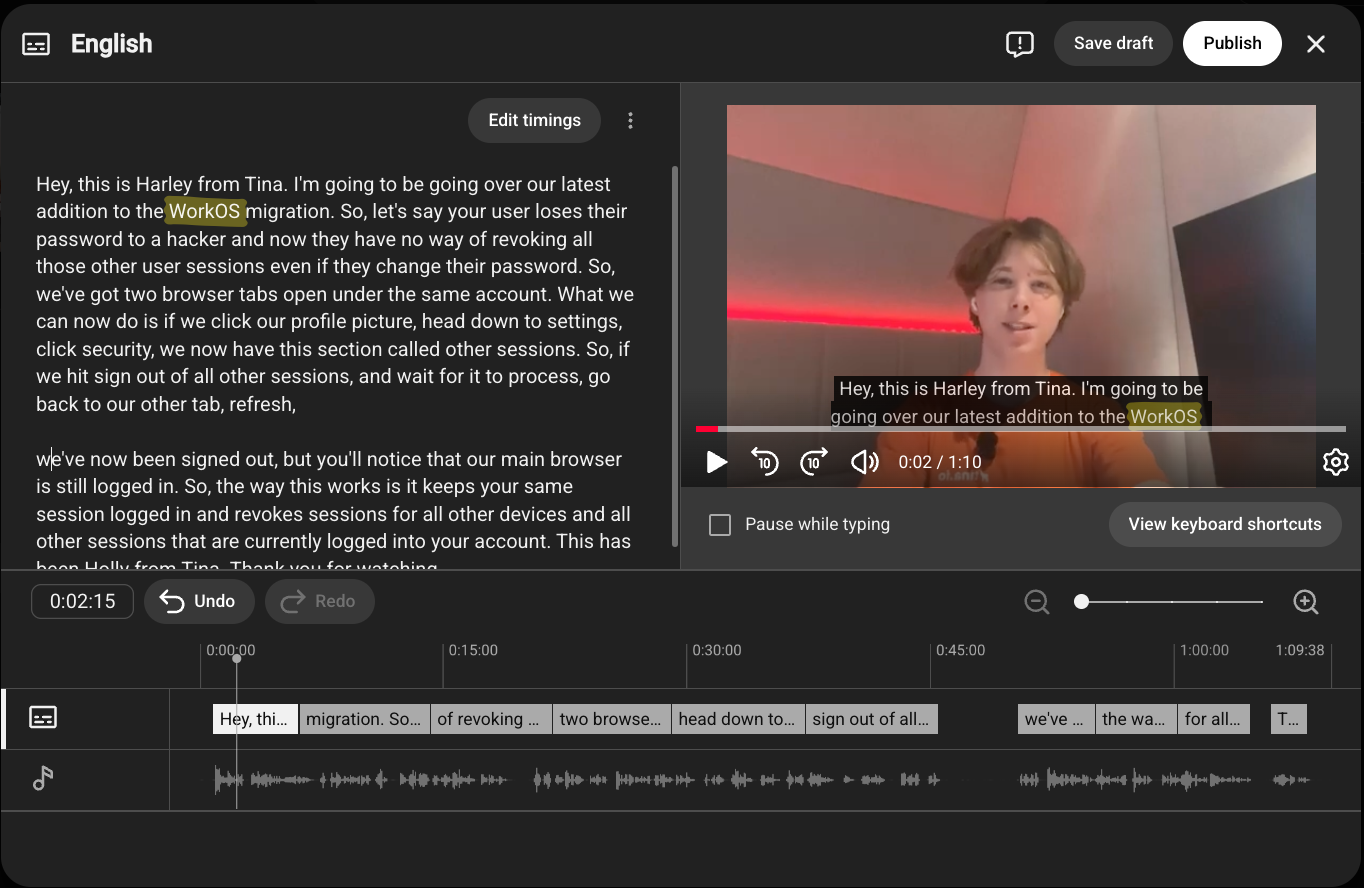Zoom out the timeline

1037,602
